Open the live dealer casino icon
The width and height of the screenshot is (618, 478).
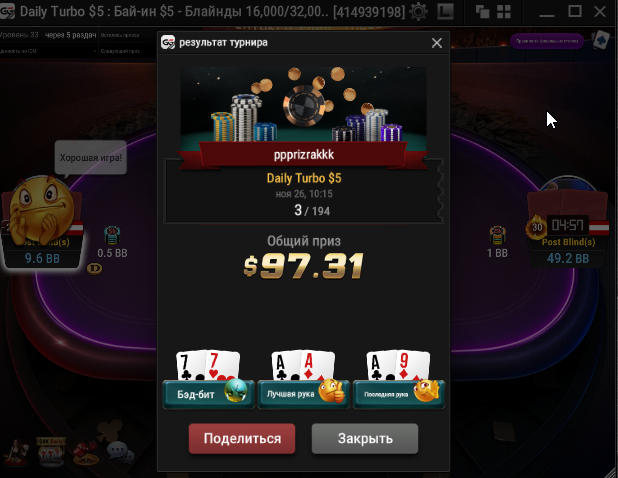16,452
